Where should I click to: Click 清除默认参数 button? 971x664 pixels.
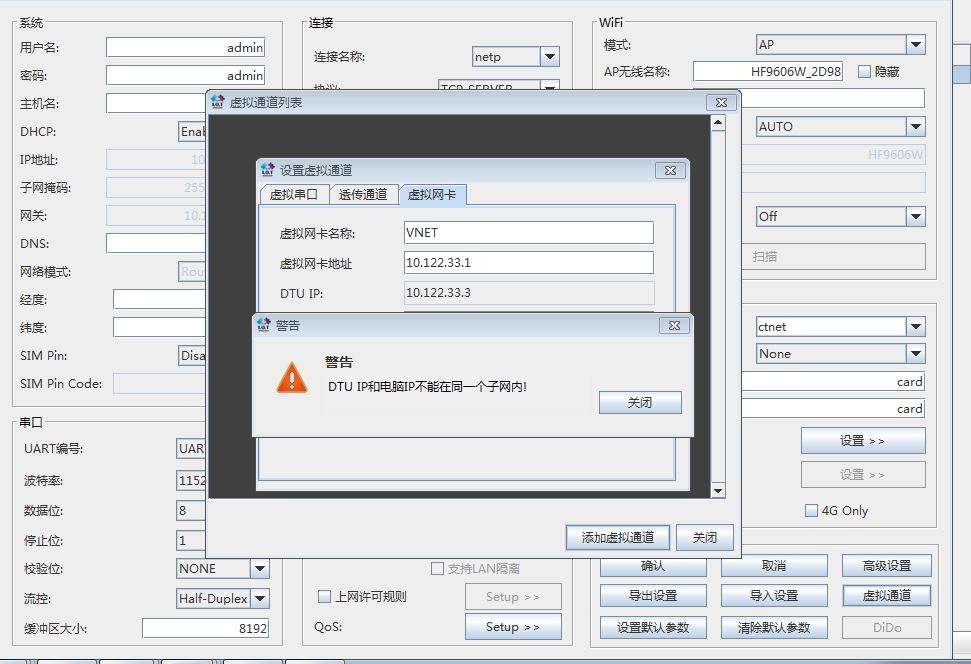[774, 627]
